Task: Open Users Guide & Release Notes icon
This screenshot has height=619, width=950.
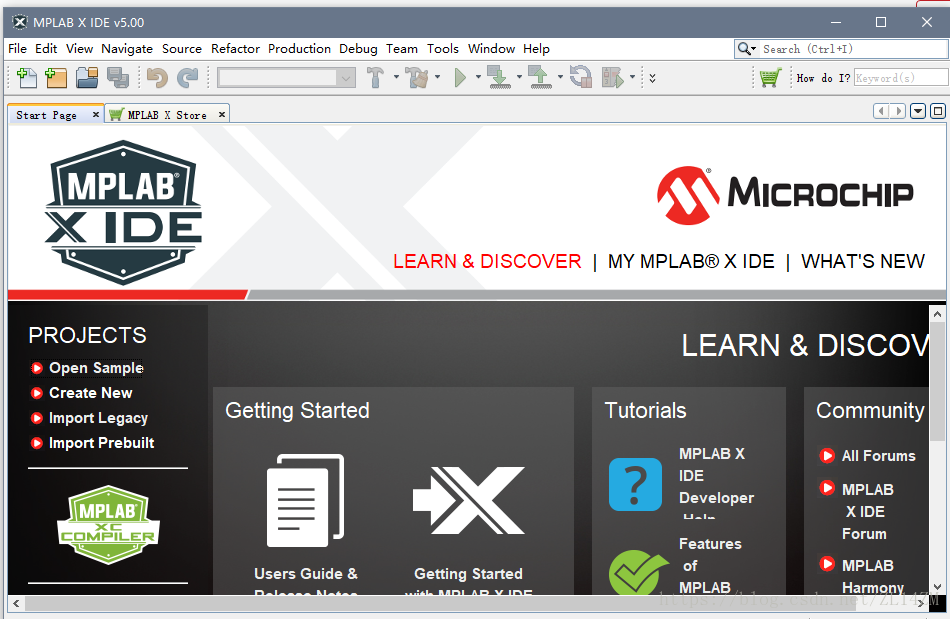Action: pyautogui.click(x=306, y=500)
